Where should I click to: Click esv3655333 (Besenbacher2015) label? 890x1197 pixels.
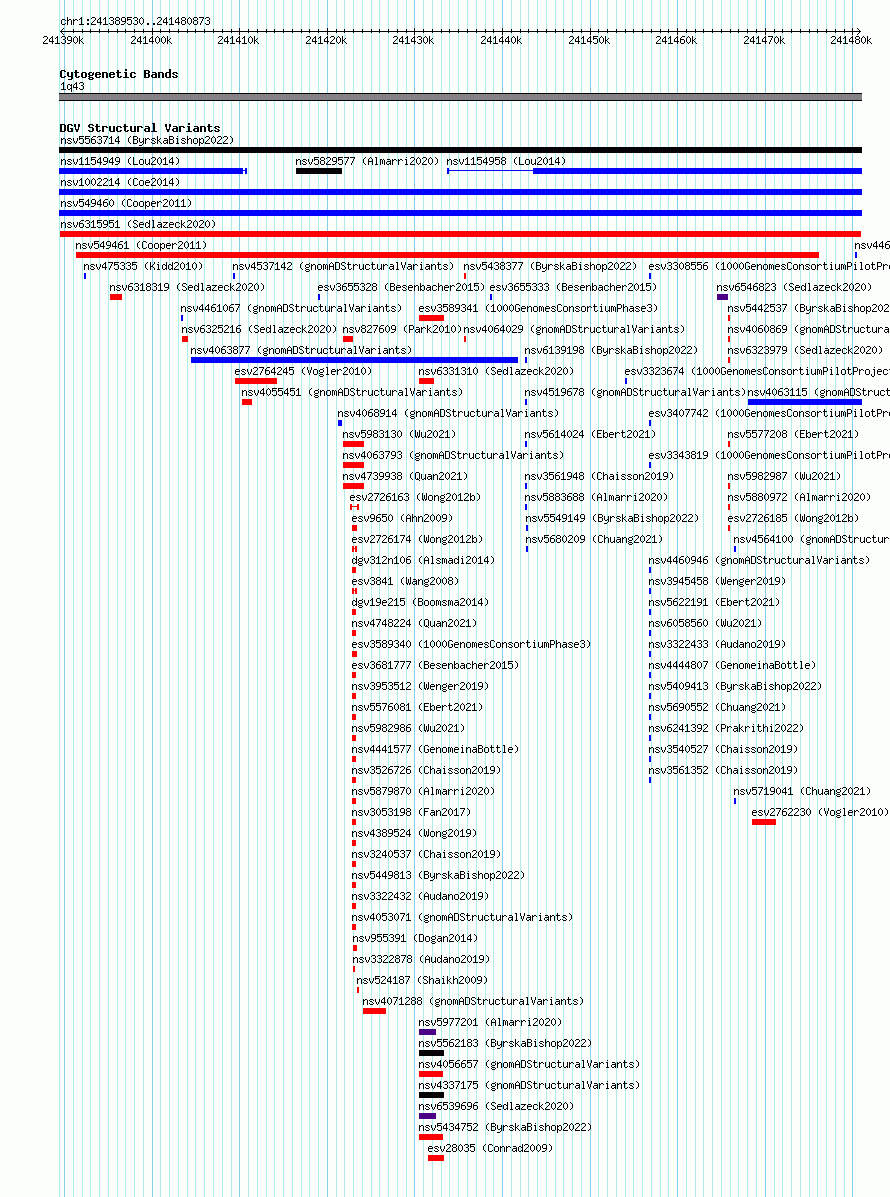[x=572, y=287]
